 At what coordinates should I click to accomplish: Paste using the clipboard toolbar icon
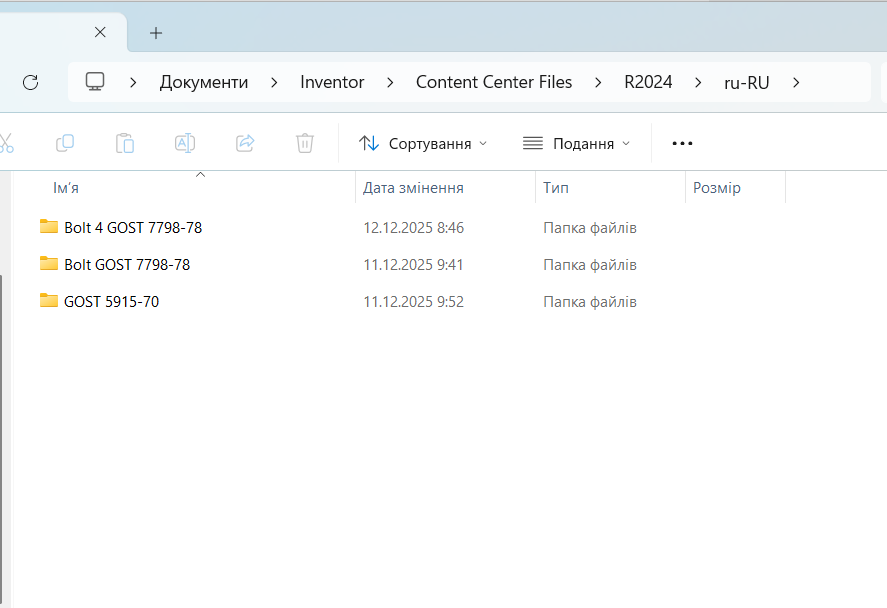pos(124,143)
